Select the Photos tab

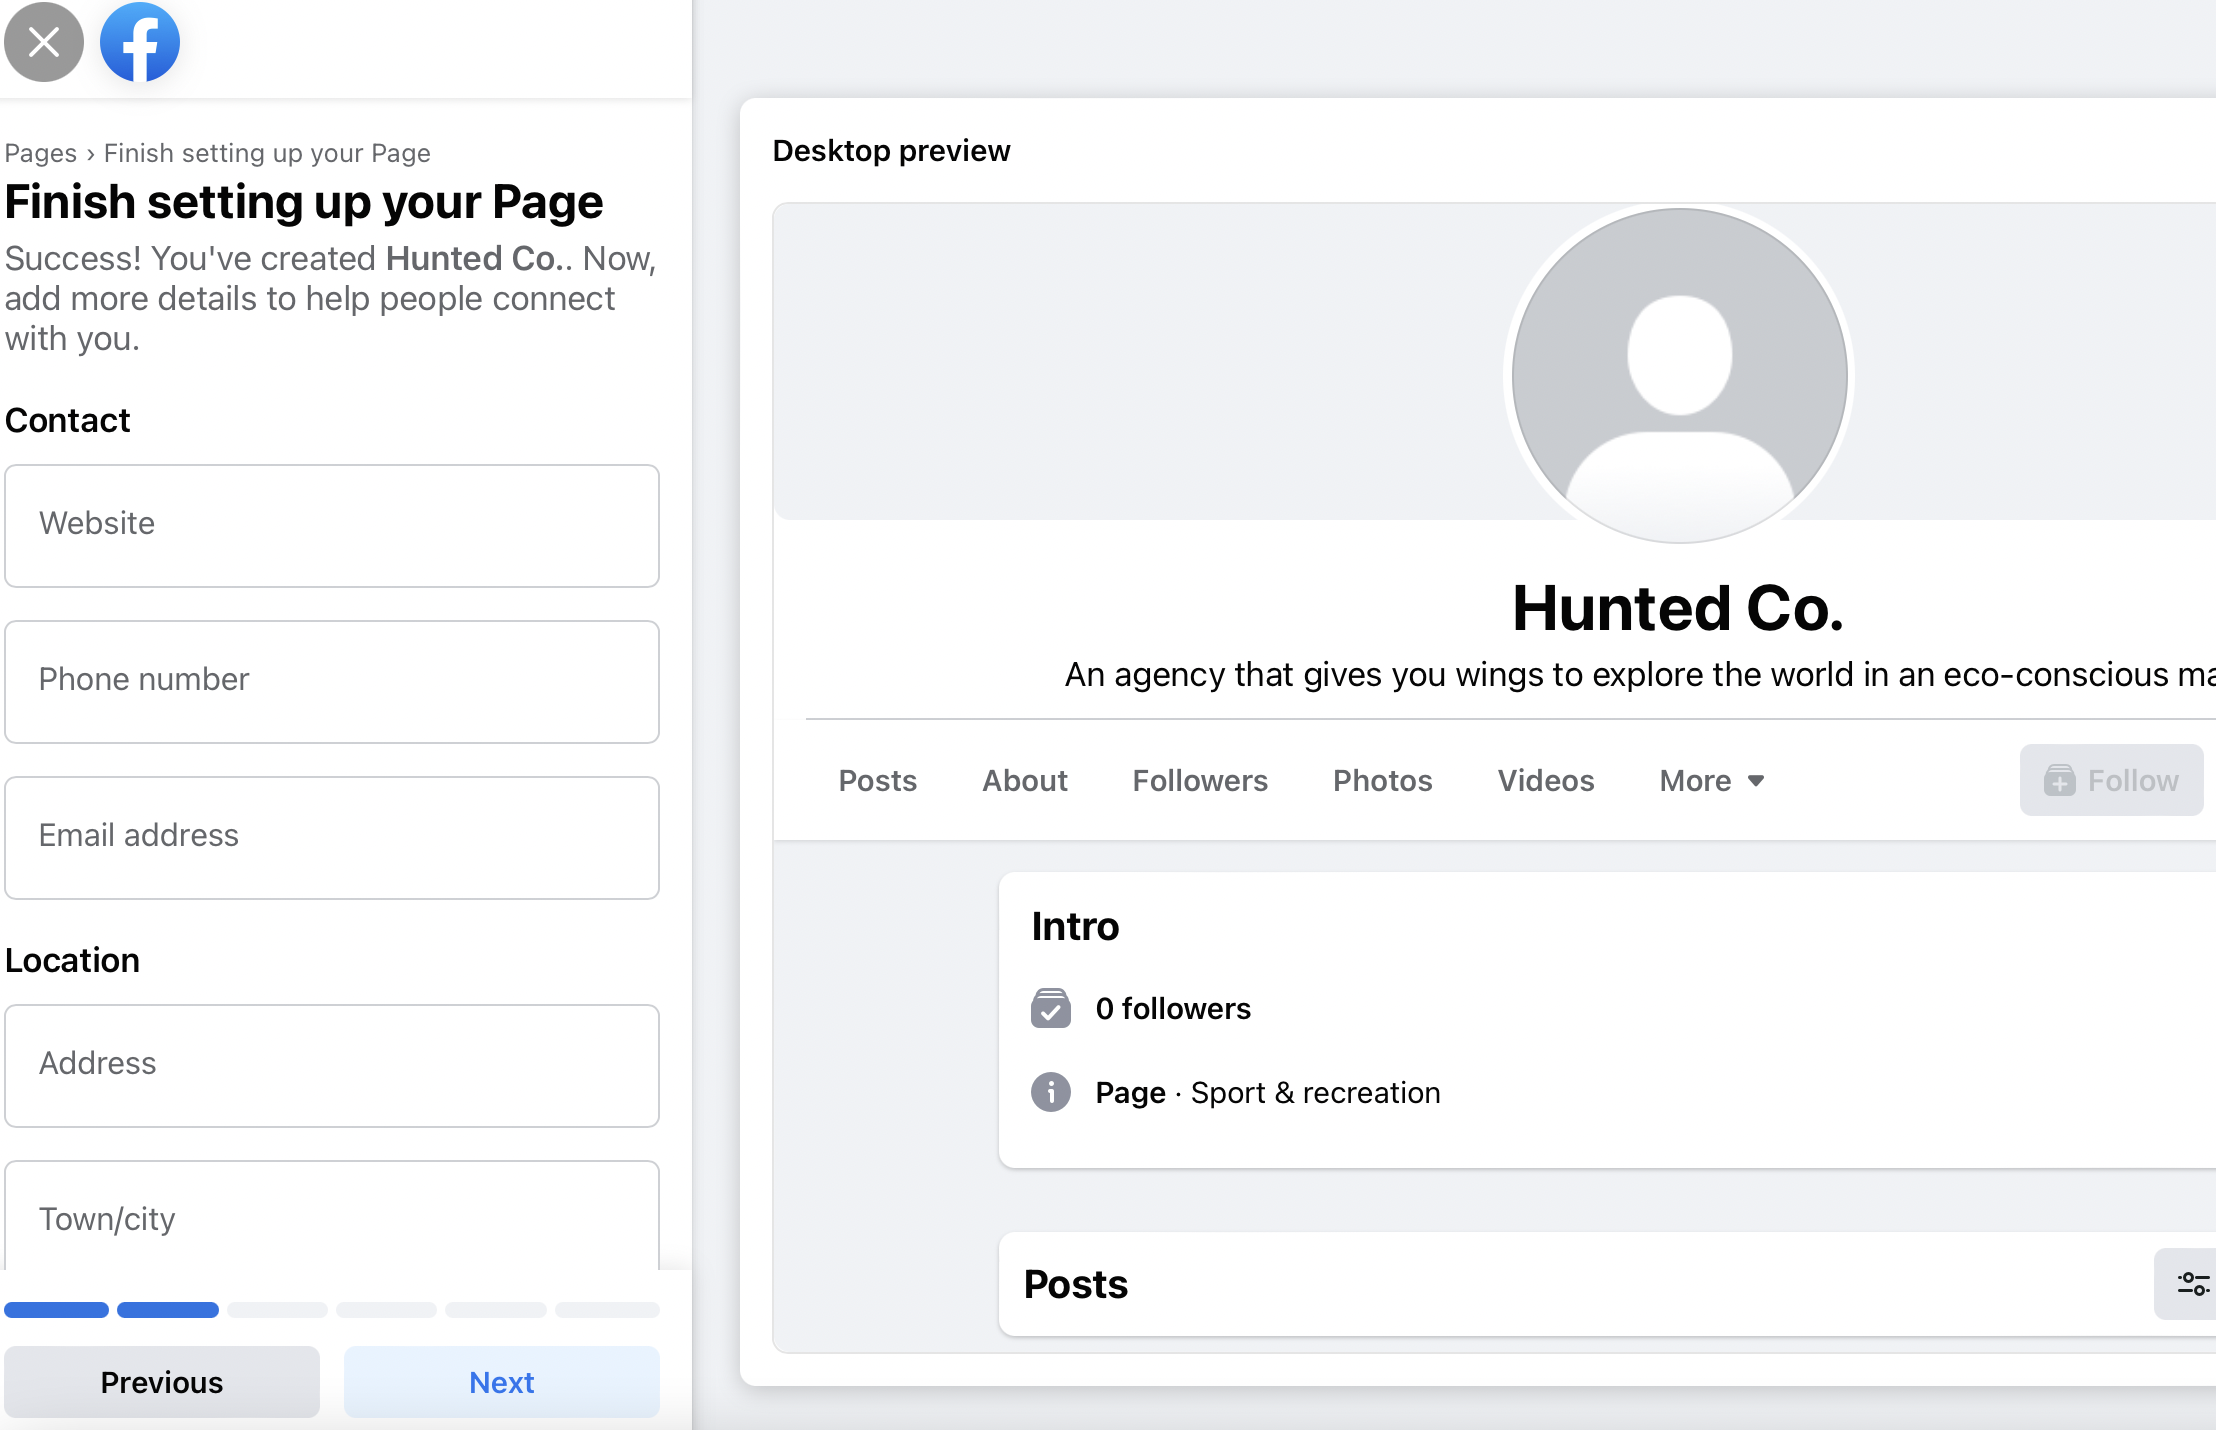pos(1382,780)
